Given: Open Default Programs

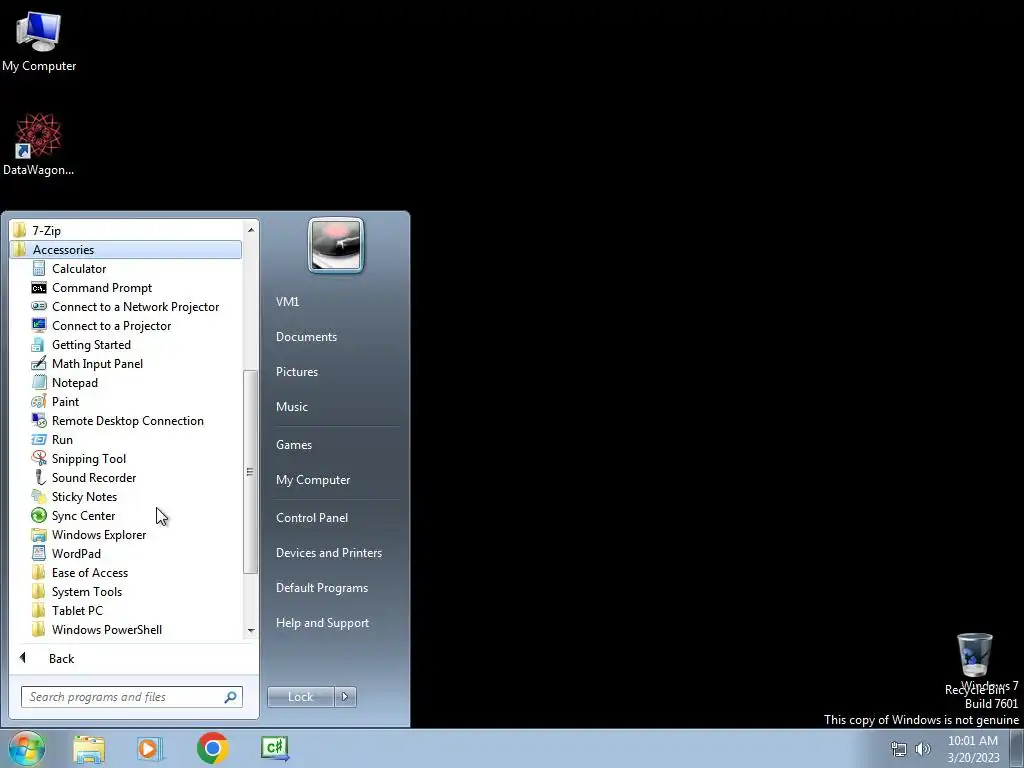Looking at the screenshot, I should [x=322, y=588].
